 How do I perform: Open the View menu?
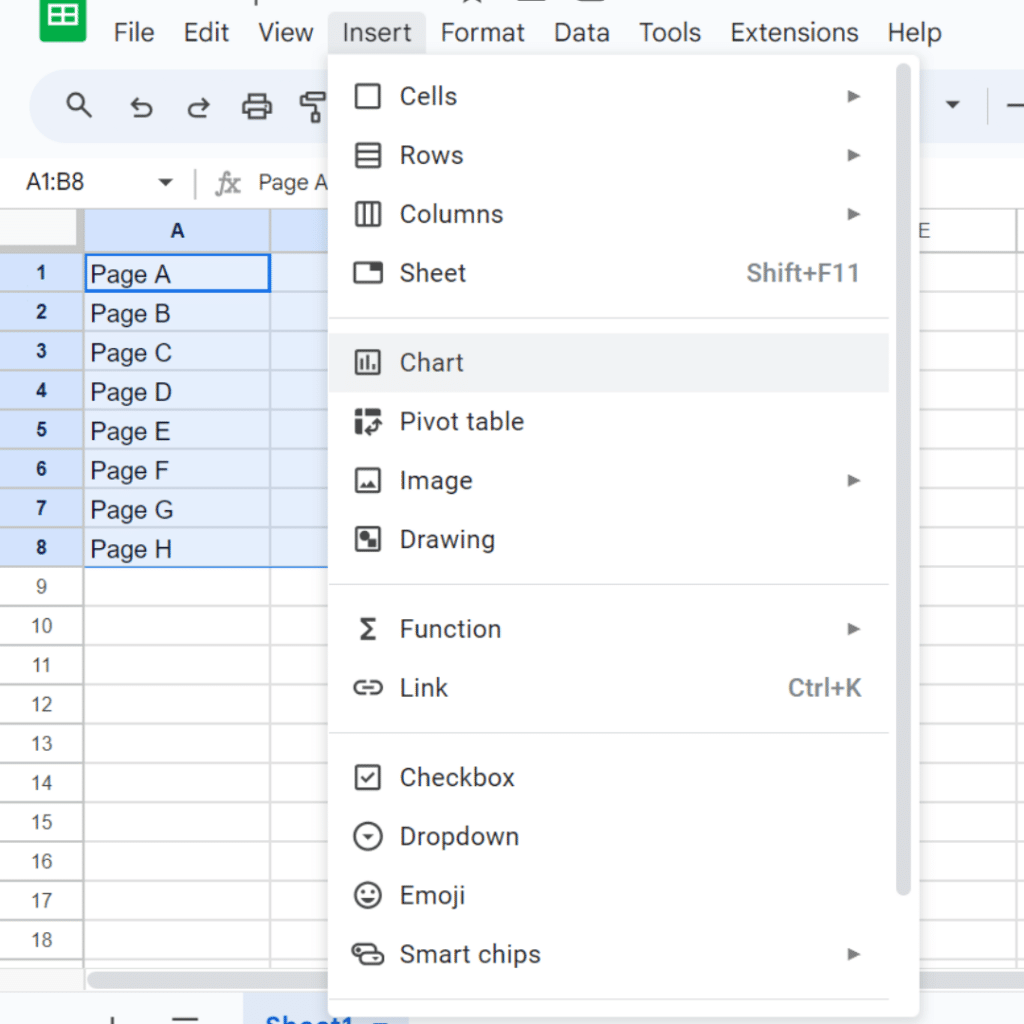tap(285, 33)
